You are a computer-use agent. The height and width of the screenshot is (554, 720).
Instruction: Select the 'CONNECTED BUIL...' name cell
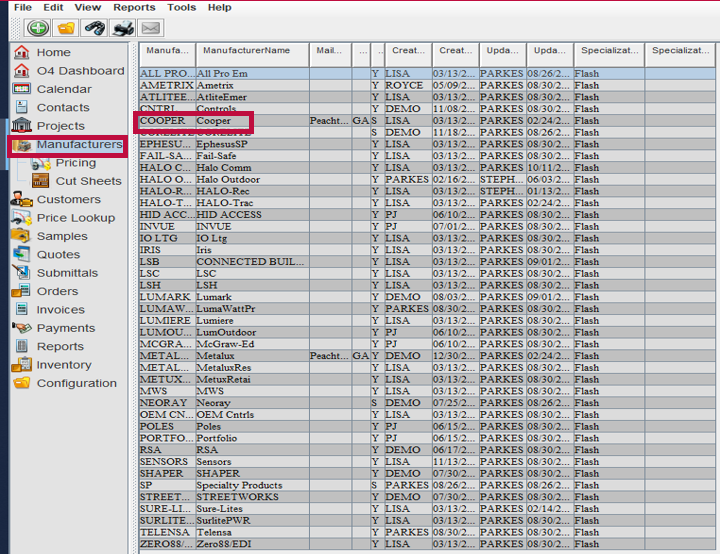click(x=253, y=262)
